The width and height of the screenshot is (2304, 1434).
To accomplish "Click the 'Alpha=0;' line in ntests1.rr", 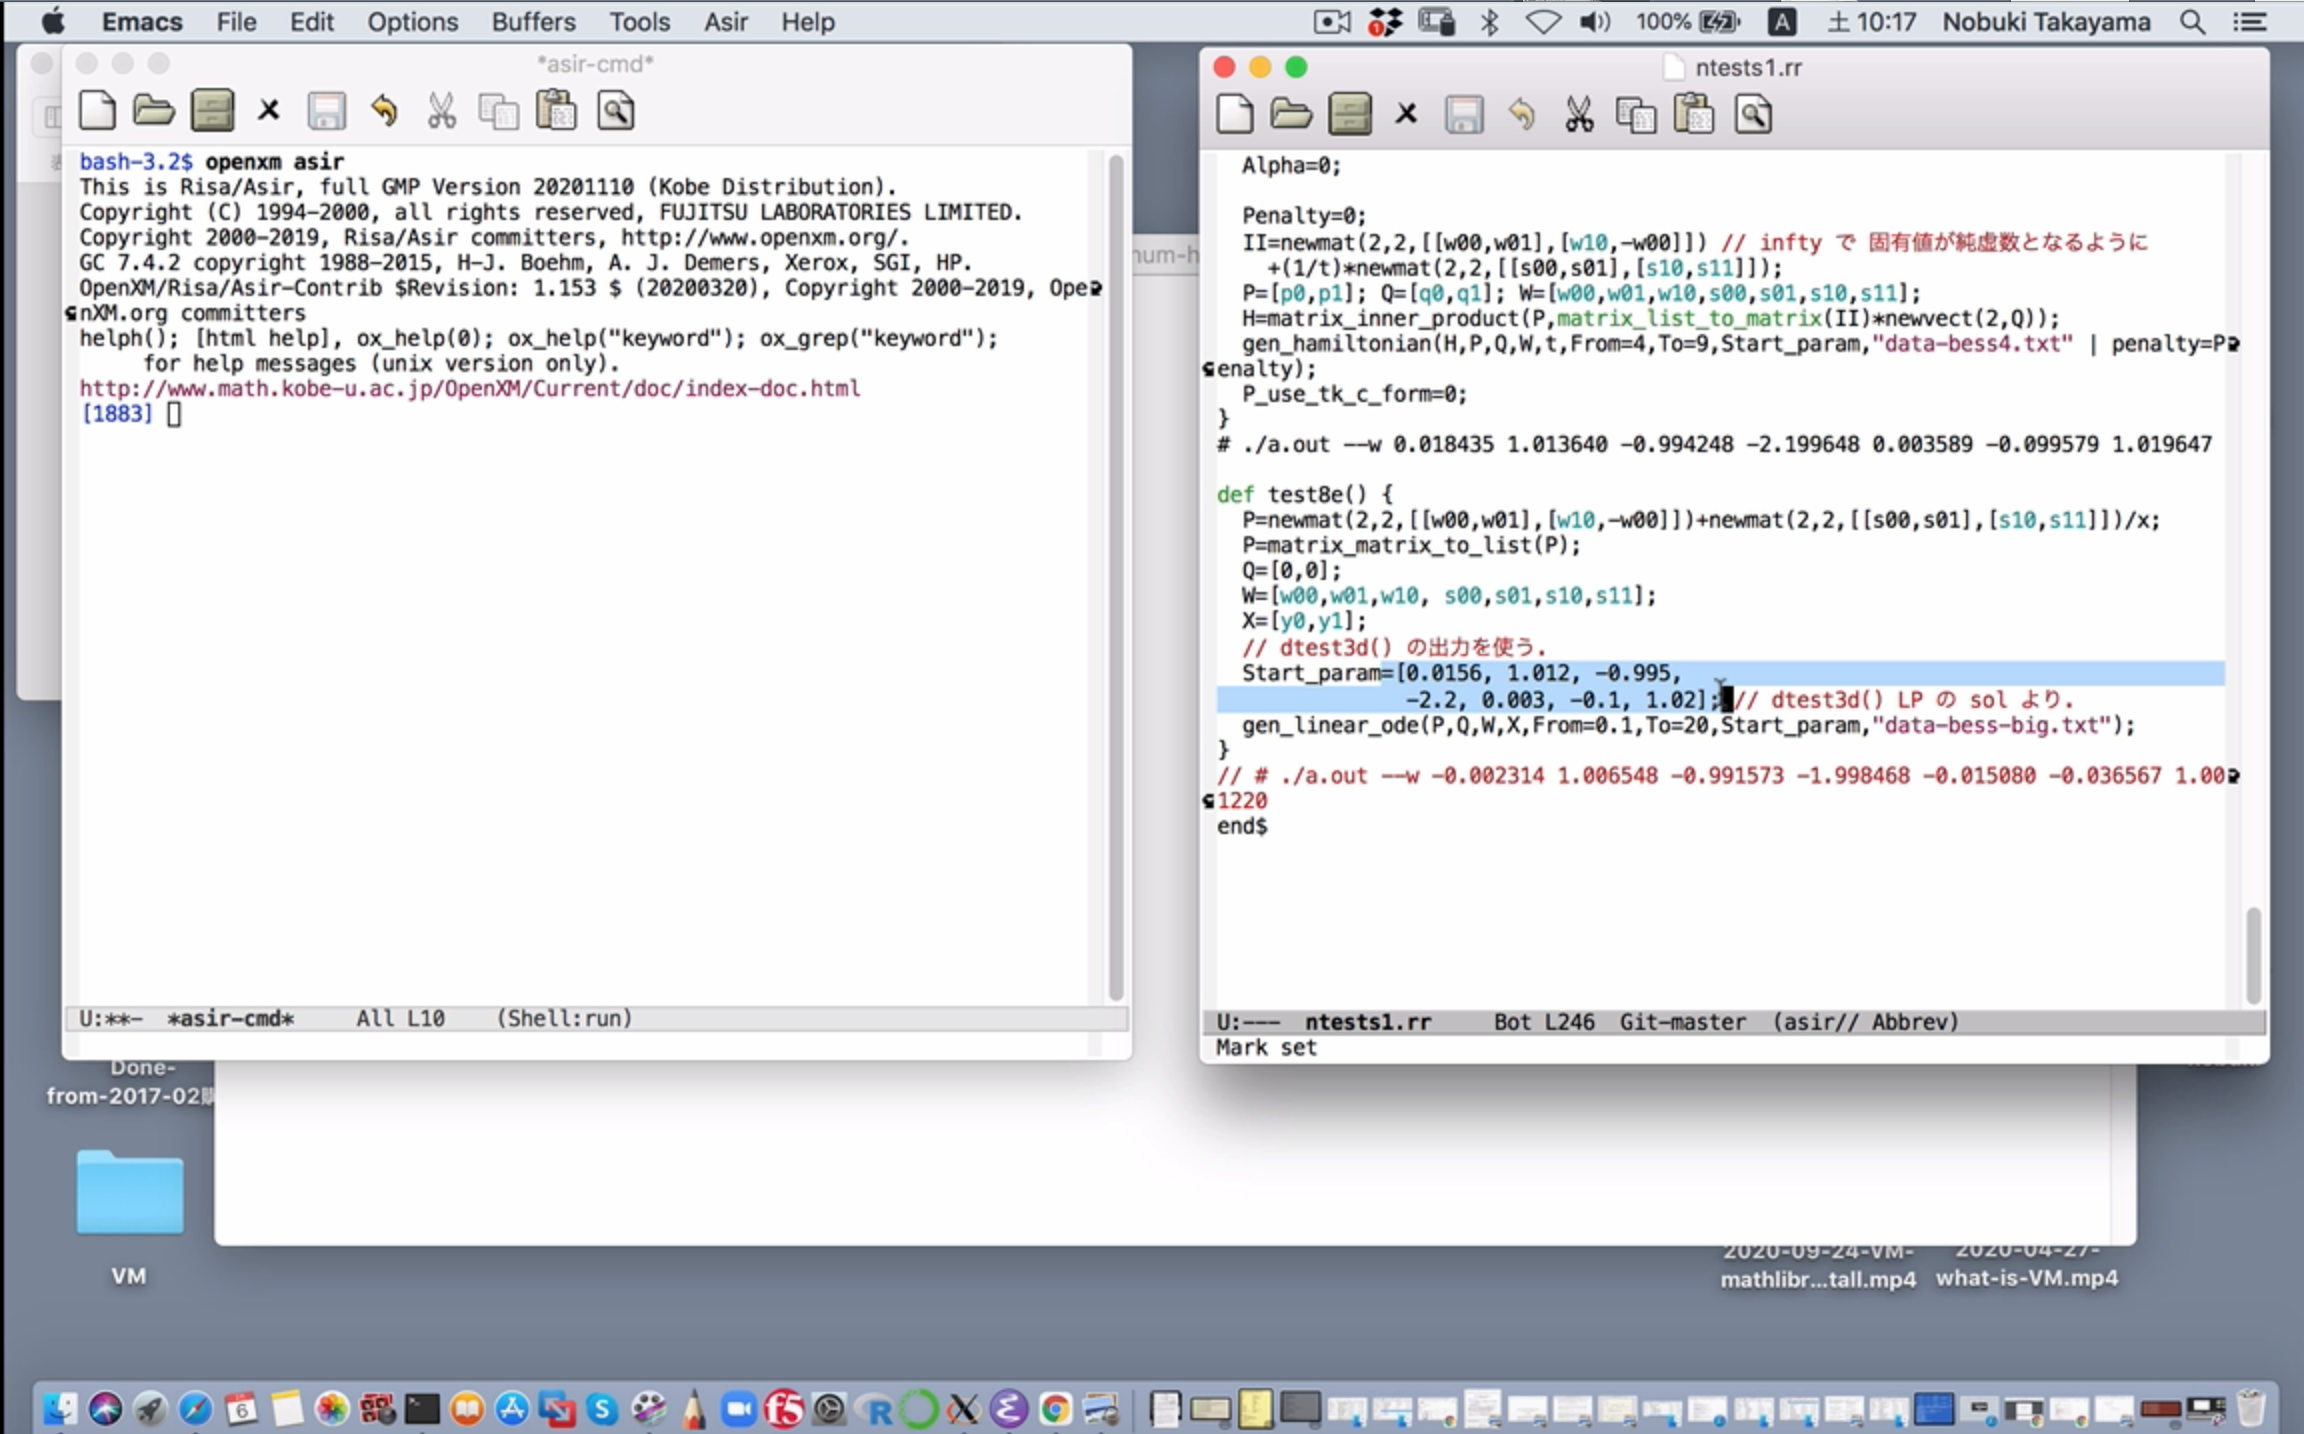I will [1291, 165].
